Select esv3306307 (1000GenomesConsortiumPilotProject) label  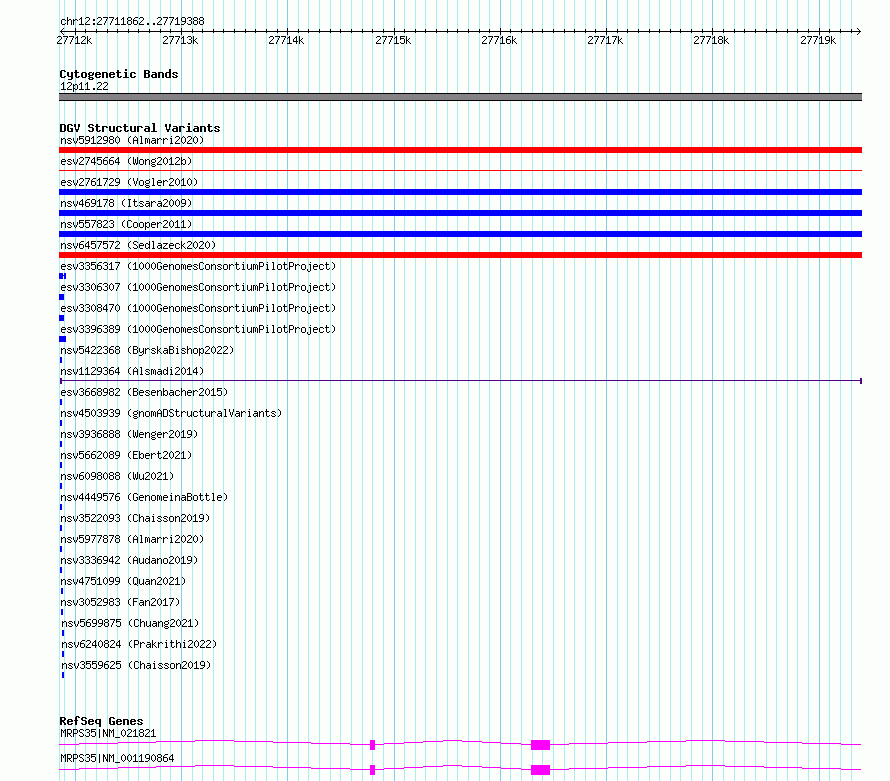[198, 287]
